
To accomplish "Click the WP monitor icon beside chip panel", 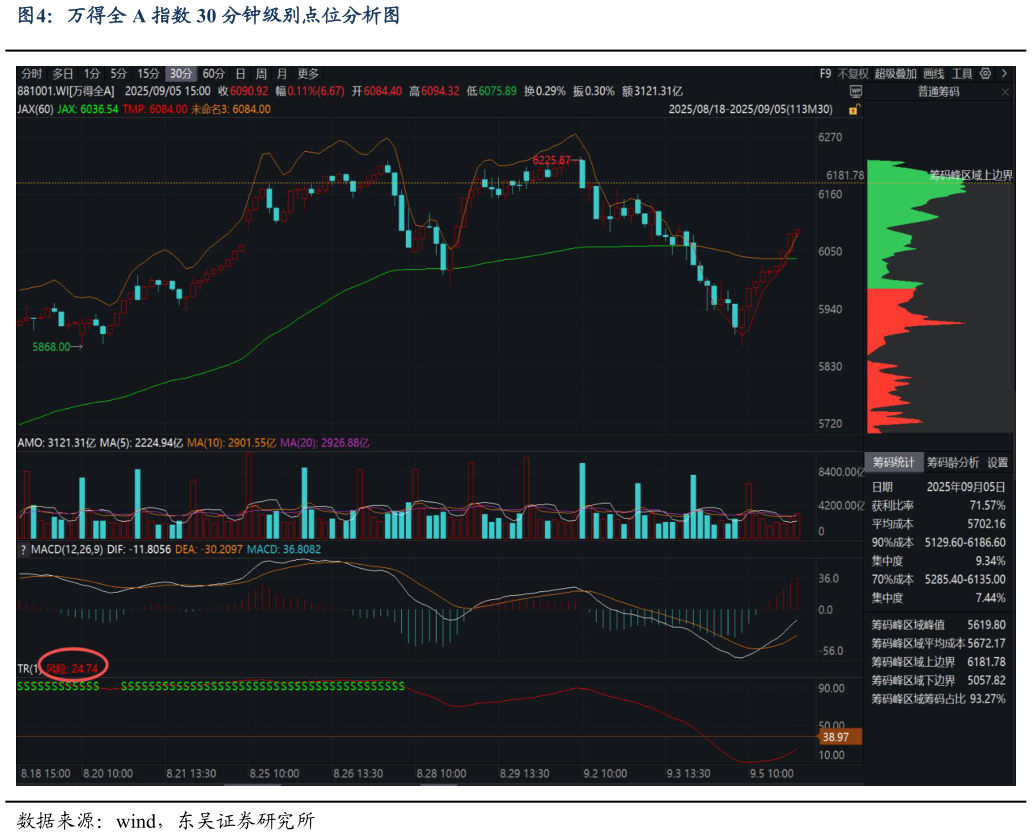I will tap(856, 91).
